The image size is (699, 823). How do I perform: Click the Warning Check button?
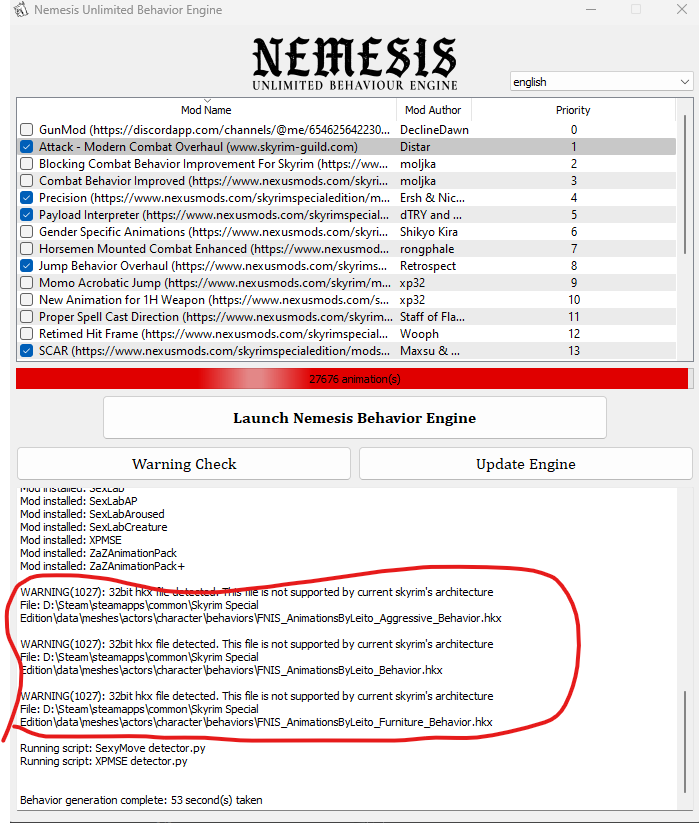184,464
